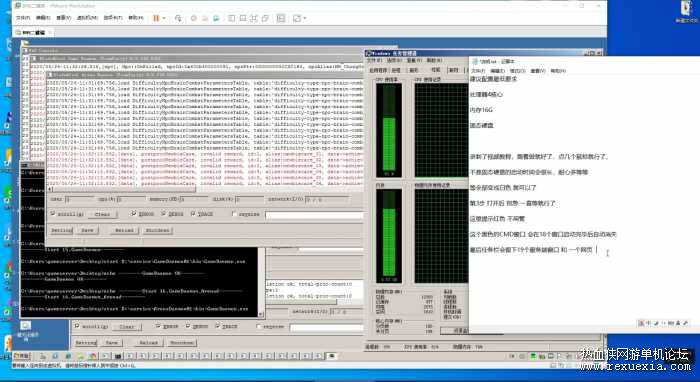Switch to Task Manager 性能 tab
The width and height of the screenshot is (700, 382).
436,70
